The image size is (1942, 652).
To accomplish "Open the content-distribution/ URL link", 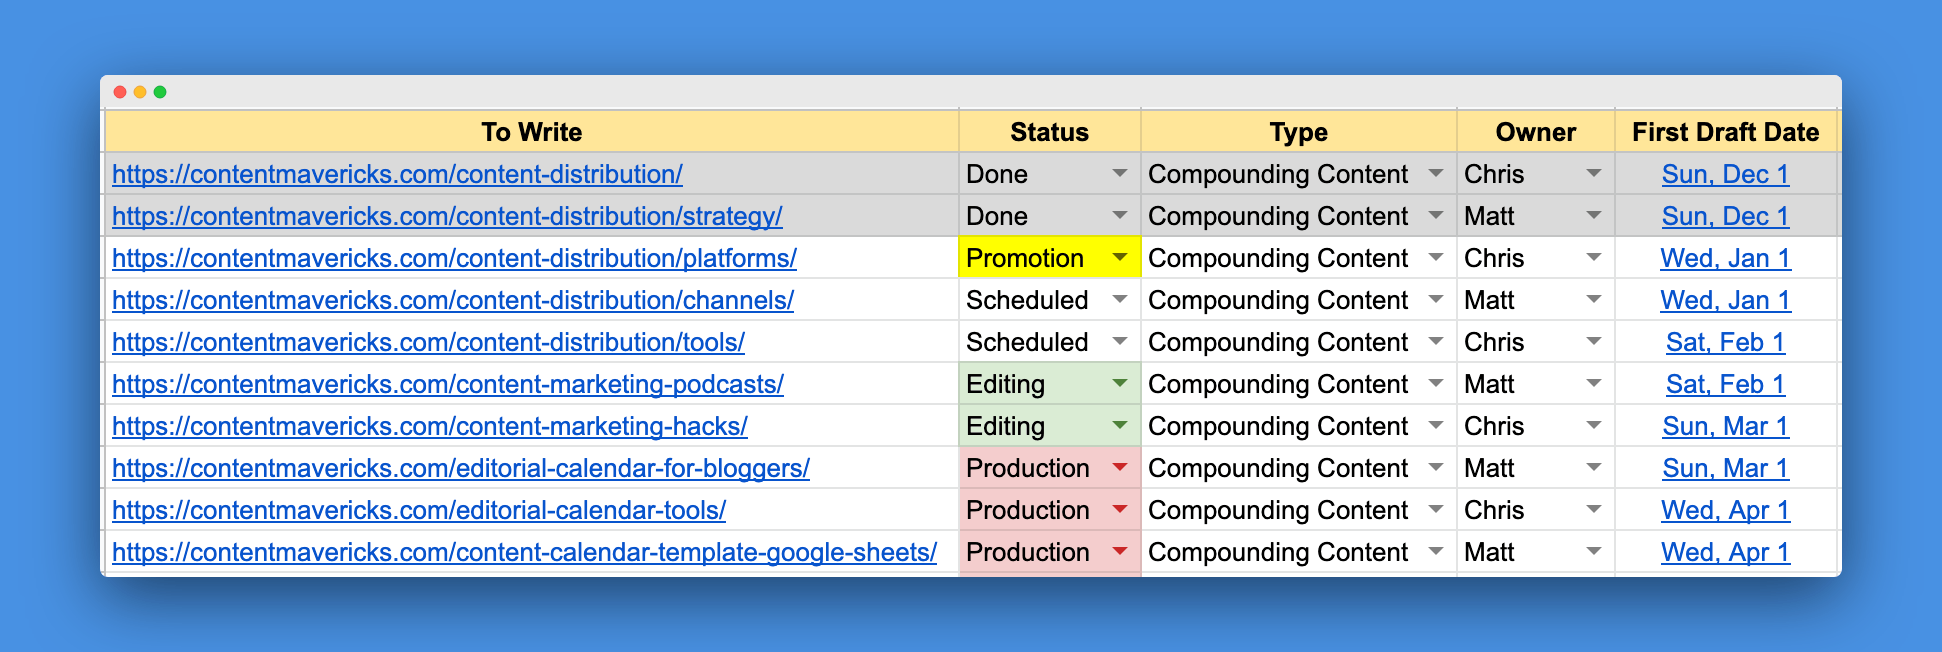I will tap(397, 174).
